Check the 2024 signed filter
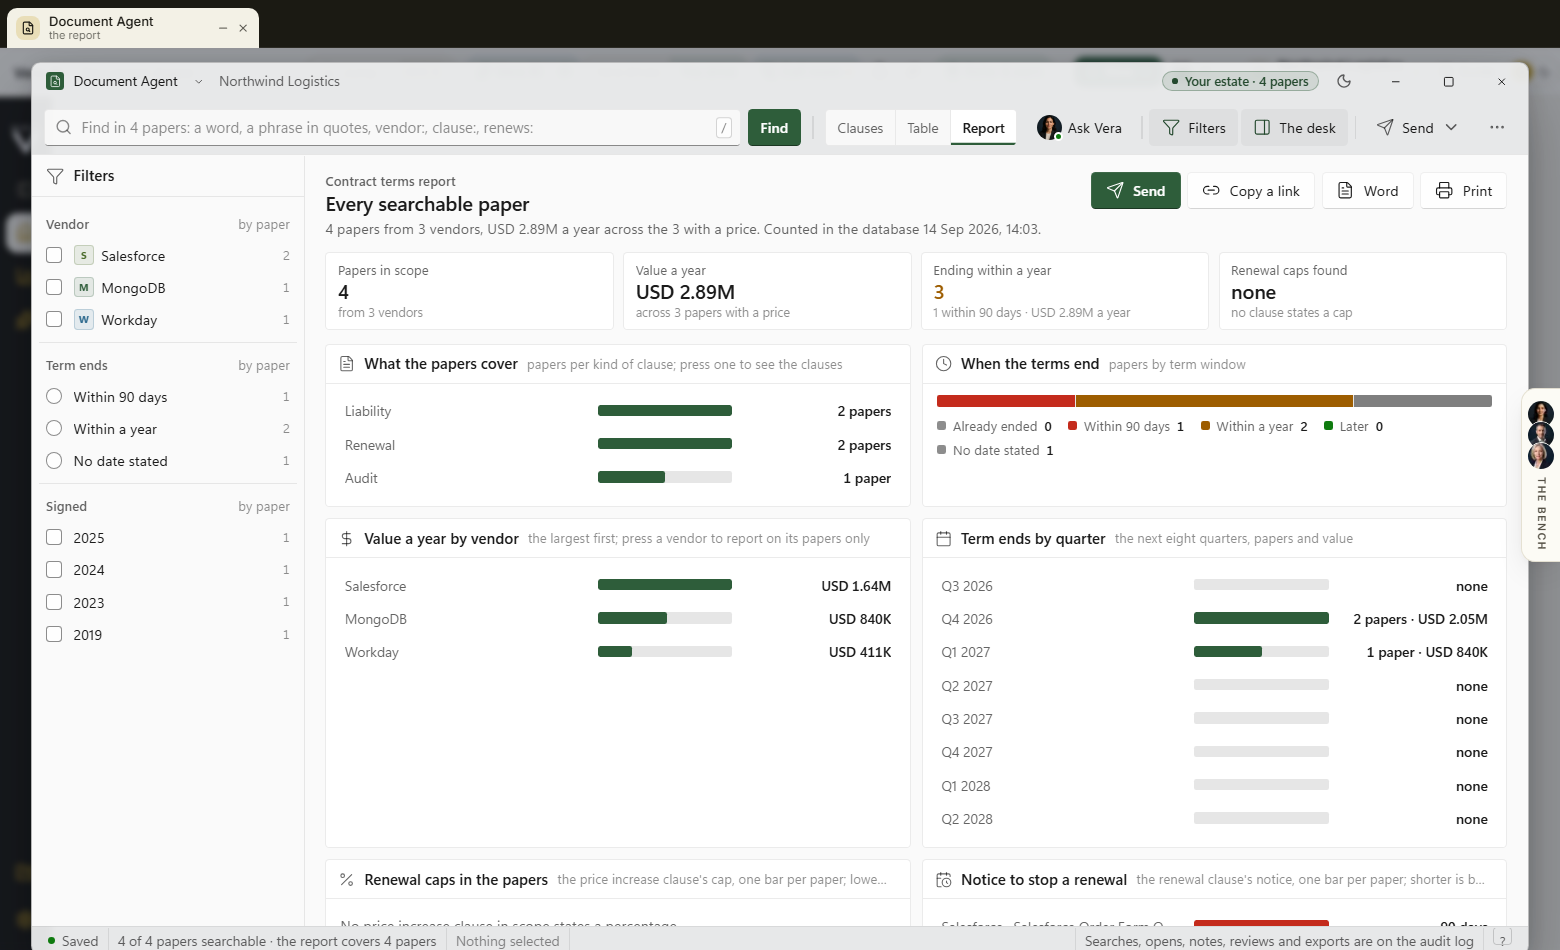 pos(54,569)
